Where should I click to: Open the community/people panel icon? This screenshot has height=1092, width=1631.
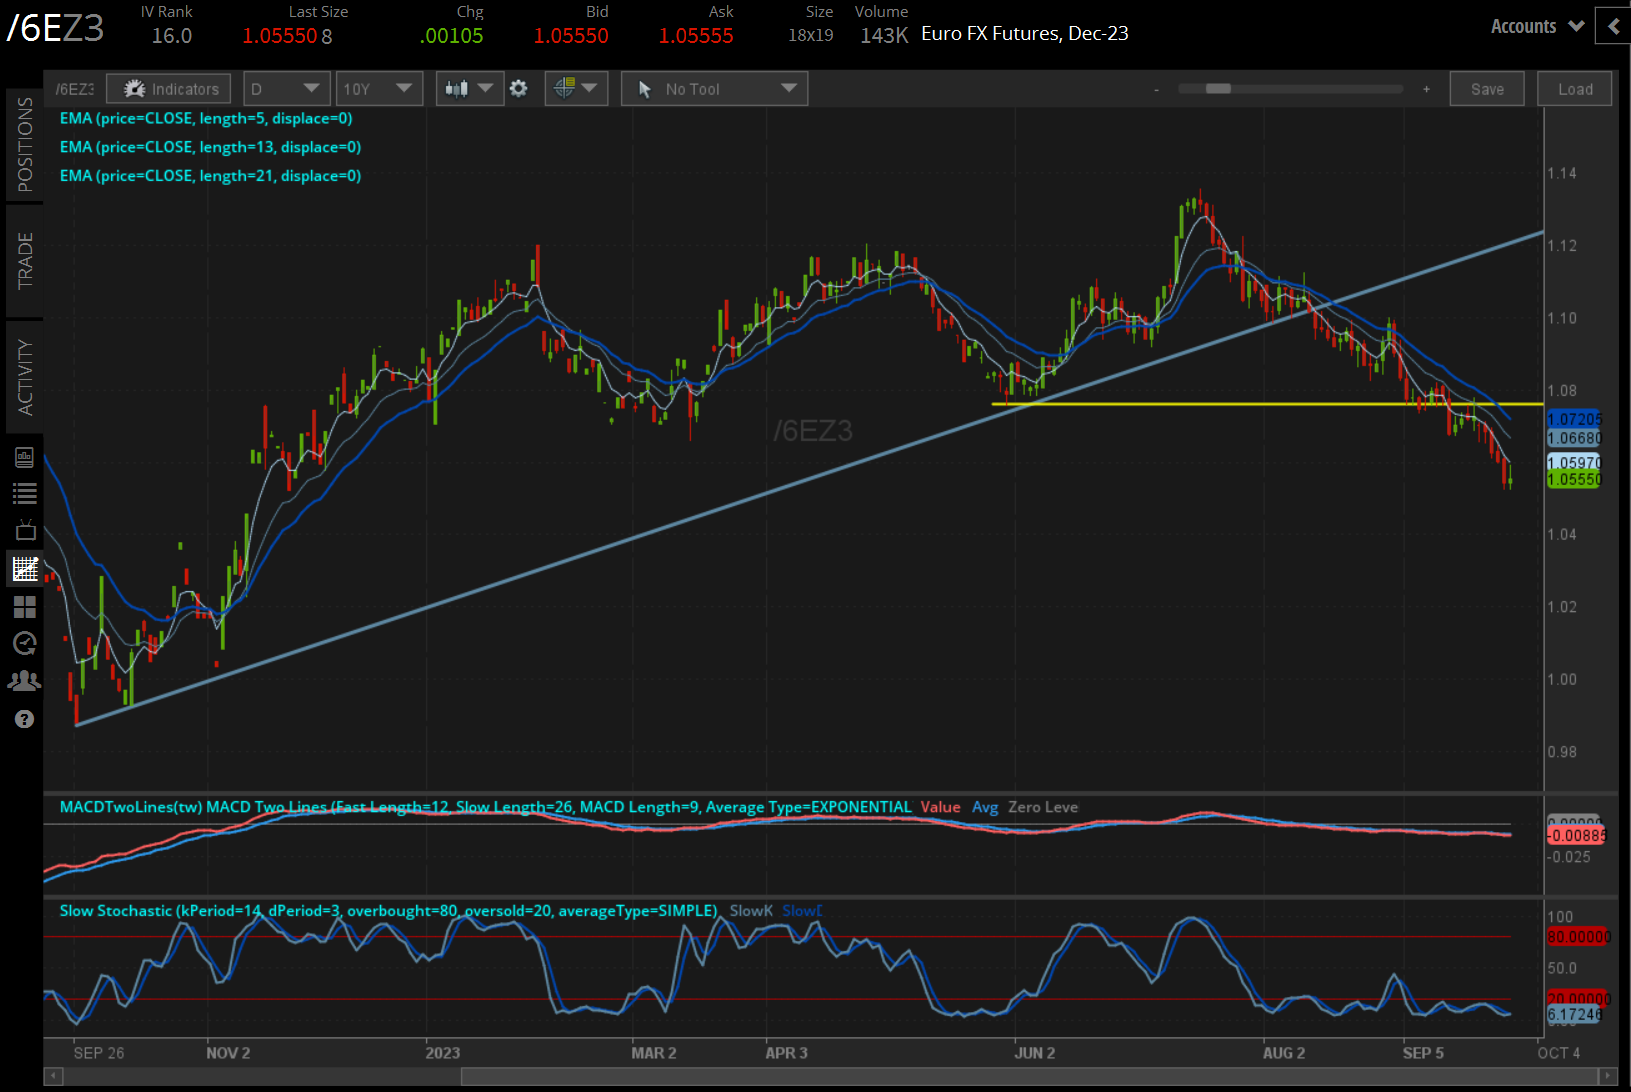(x=25, y=680)
